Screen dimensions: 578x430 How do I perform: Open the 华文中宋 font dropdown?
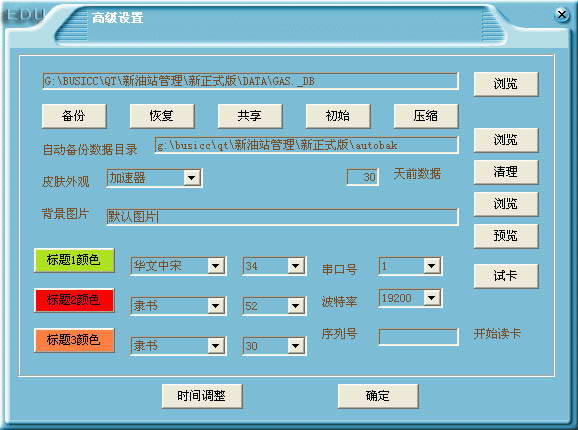coord(216,266)
